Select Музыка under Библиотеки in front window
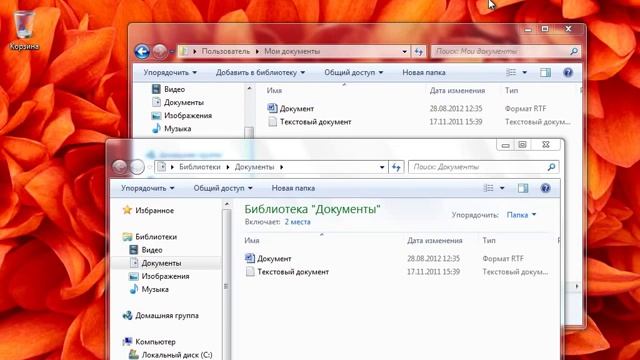Viewport: 640px width, 360px height. pos(149,289)
